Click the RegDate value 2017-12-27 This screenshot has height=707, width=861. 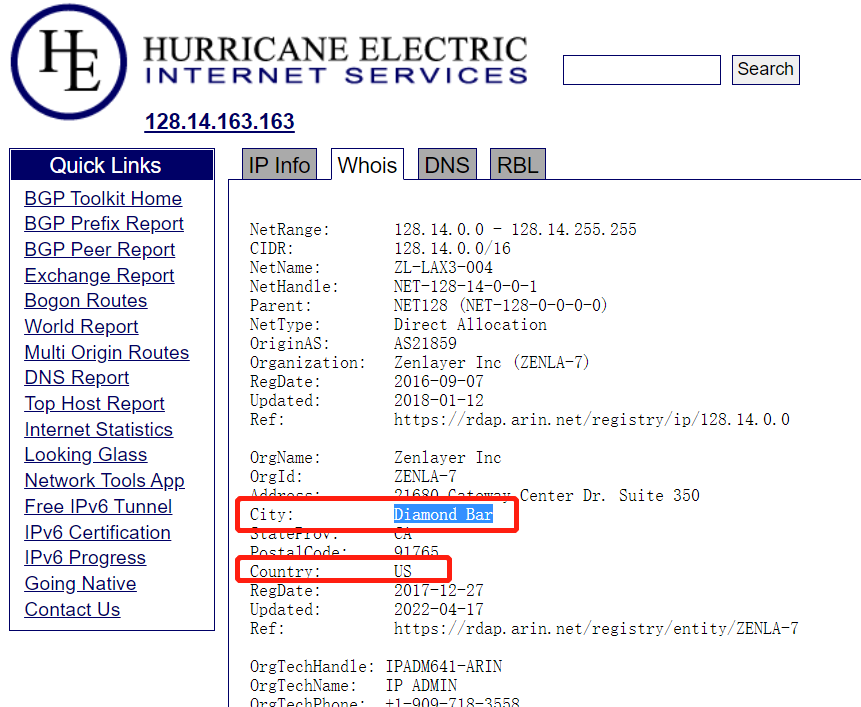(439, 591)
